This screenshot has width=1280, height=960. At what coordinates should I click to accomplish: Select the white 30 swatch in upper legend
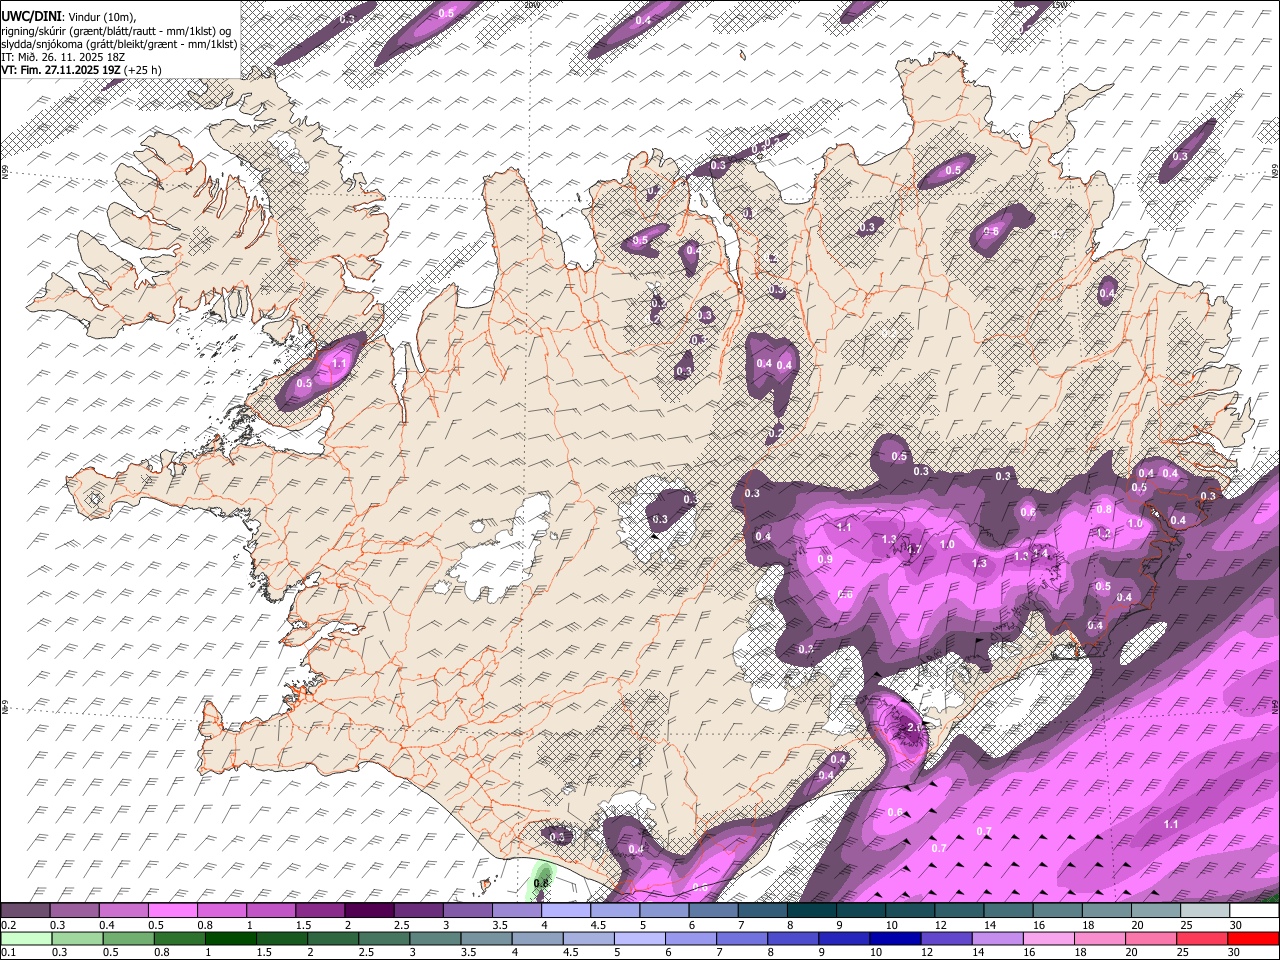[1253, 911]
